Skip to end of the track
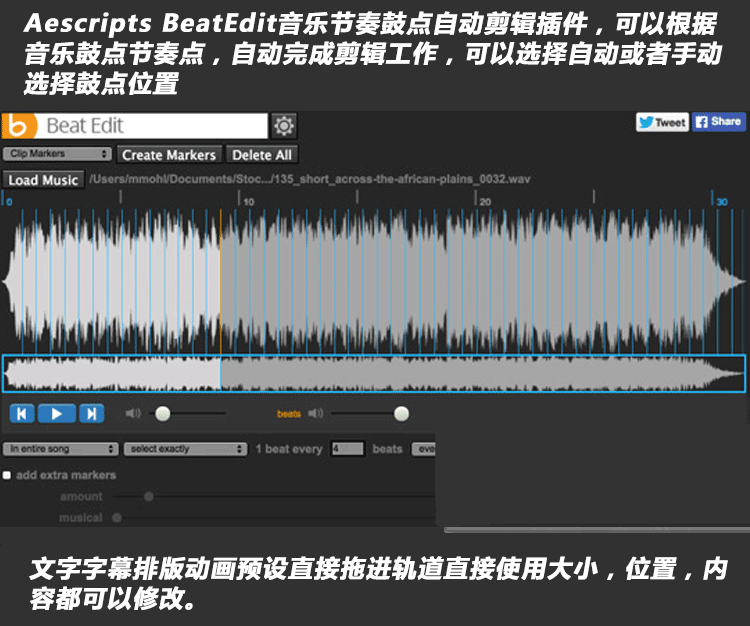The width and height of the screenshot is (750, 626). pyautogui.click(x=91, y=414)
